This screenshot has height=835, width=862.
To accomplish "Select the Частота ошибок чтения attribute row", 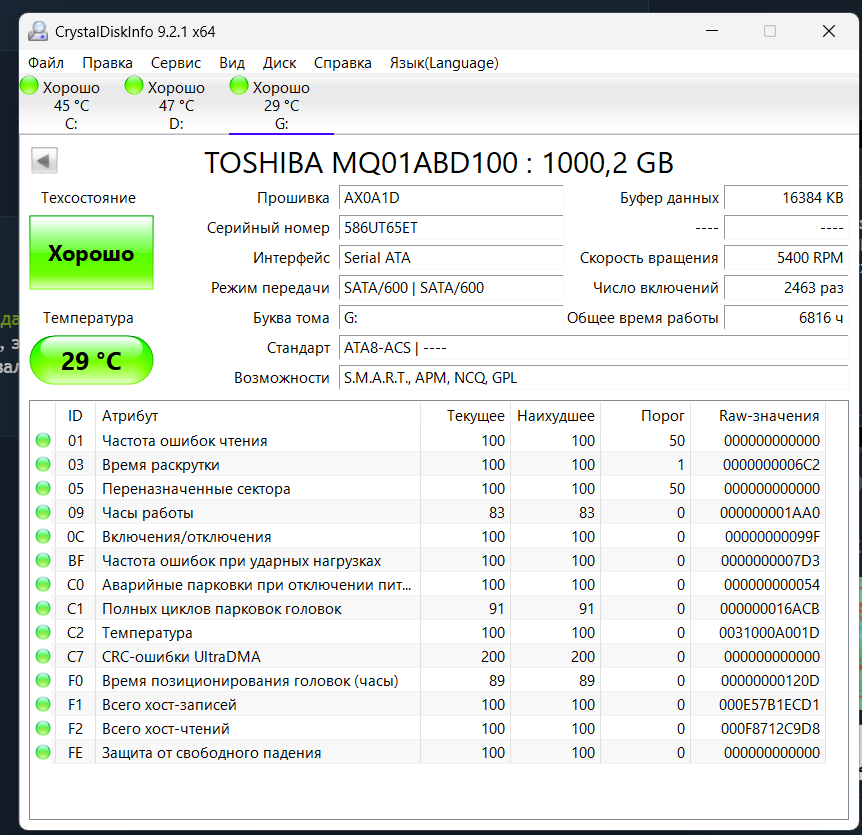I will pyautogui.click(x=428, y=440).
